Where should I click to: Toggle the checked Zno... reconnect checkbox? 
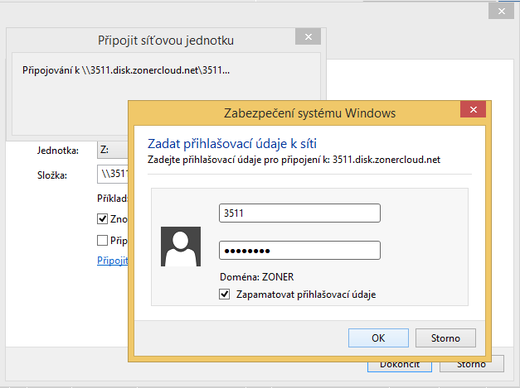pyautogui.click(x=102, y=219)
